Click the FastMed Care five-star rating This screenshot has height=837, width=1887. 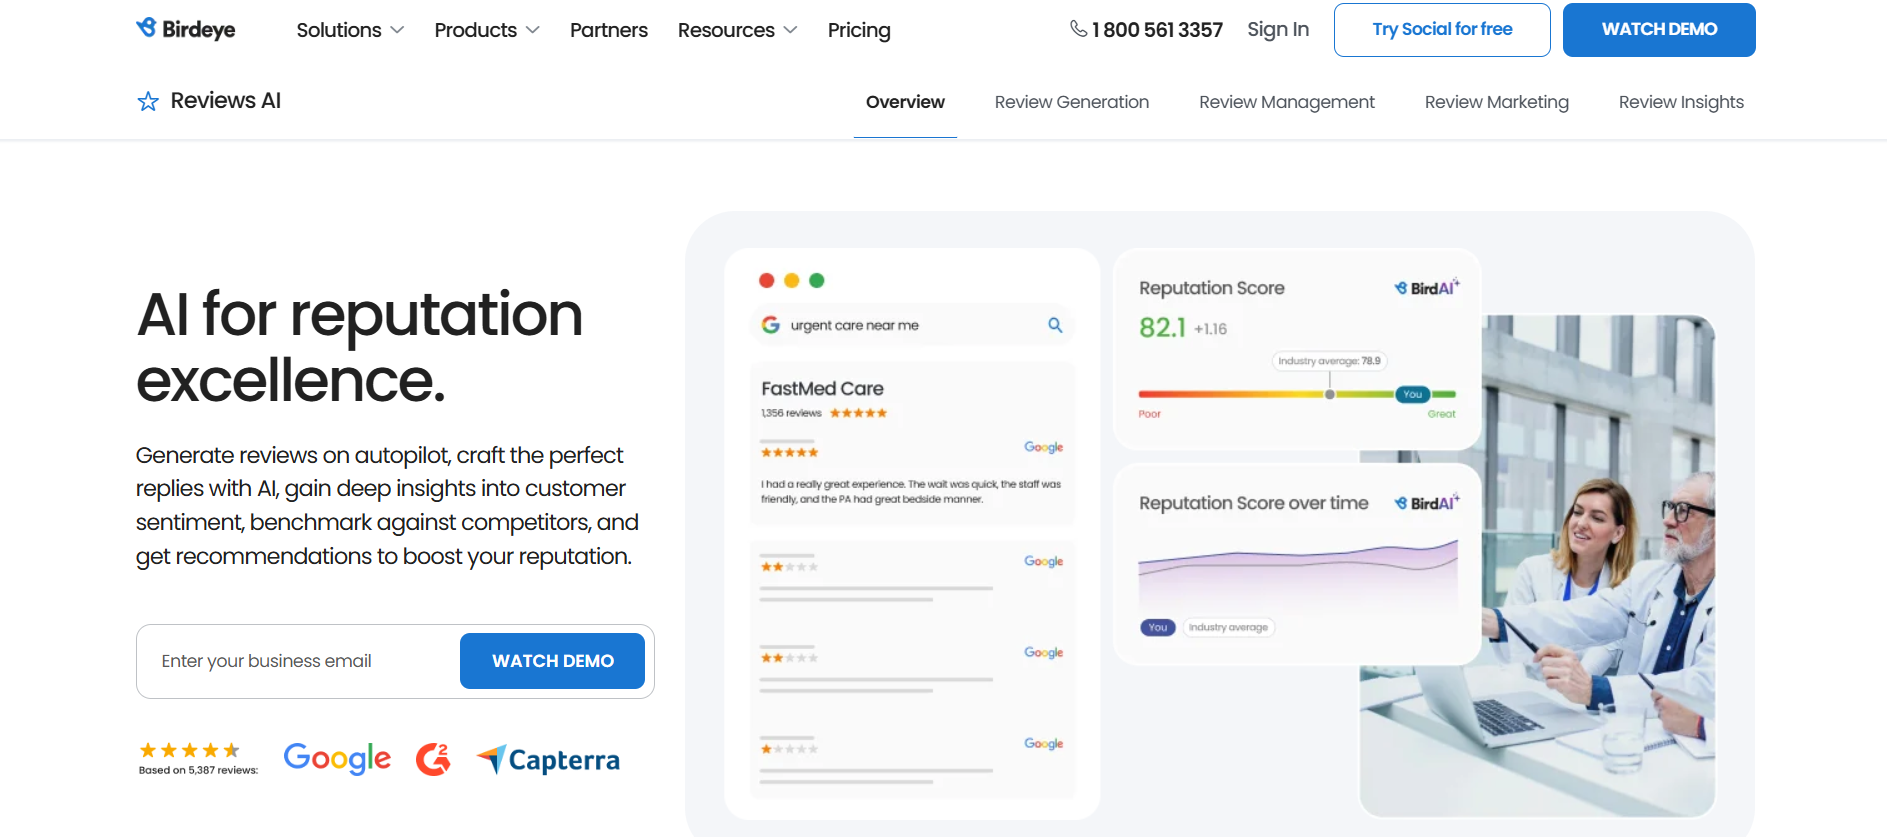click(858, 413)
